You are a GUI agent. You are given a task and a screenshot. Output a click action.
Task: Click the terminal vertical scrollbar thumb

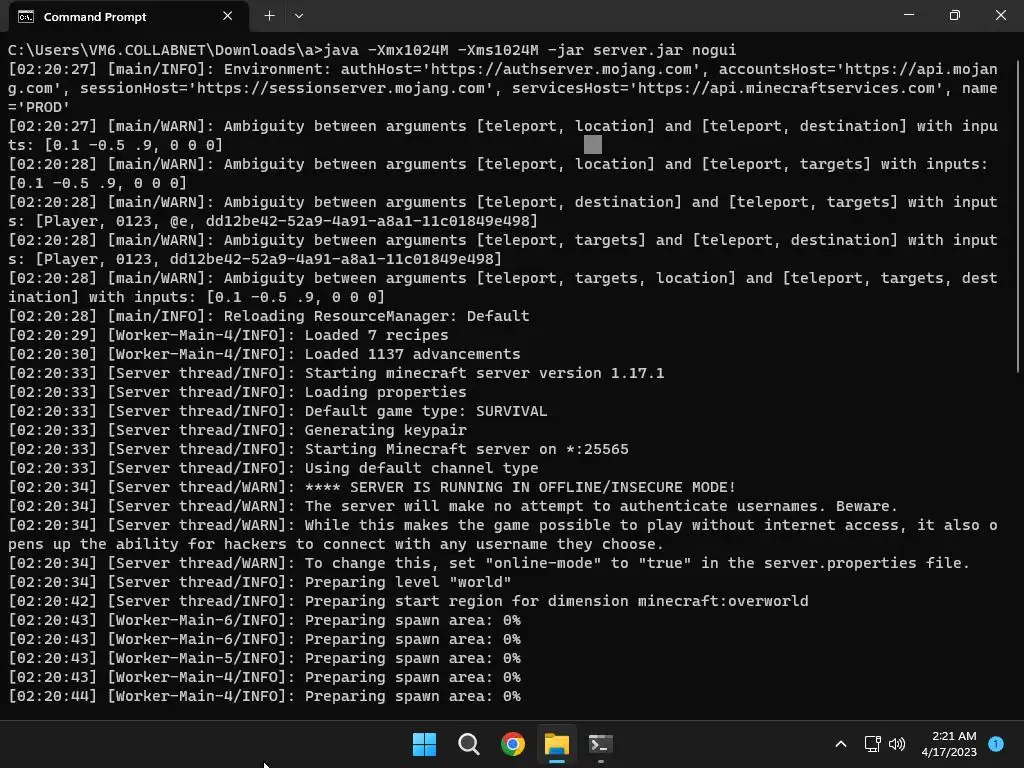1017,216
